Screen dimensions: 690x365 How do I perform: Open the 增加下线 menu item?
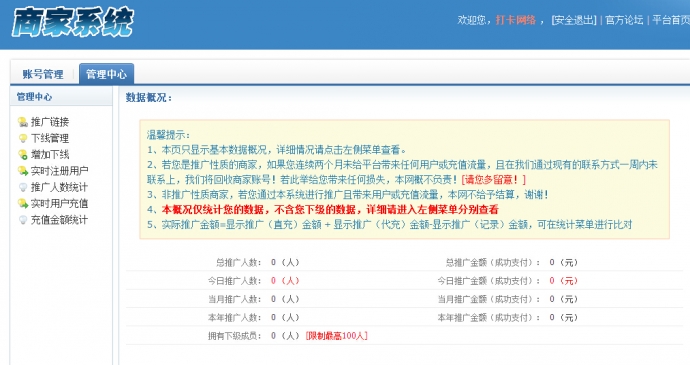click(x=50, y=155)
